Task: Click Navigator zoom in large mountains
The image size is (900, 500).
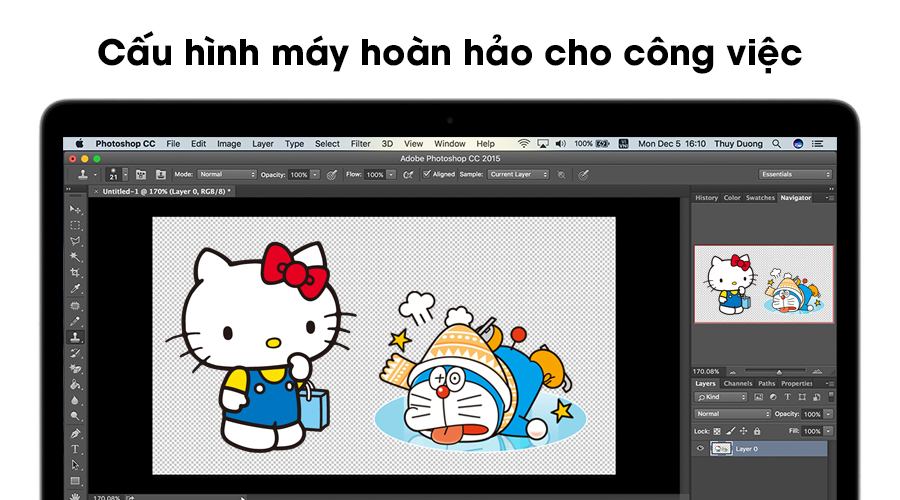Action: (x=817, y=372)
